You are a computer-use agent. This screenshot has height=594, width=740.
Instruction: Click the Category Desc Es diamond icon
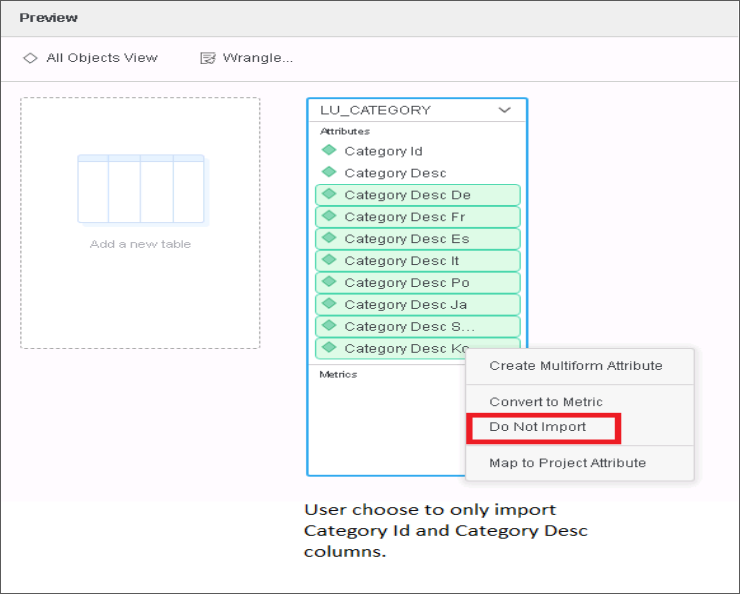329,238
